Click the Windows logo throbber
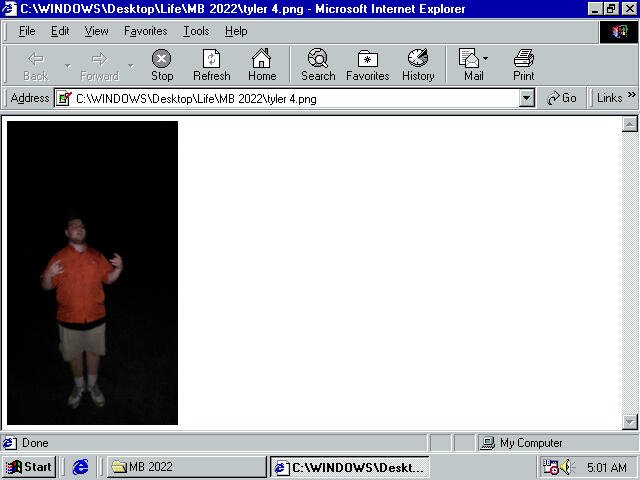 click(x=619, y=32)
